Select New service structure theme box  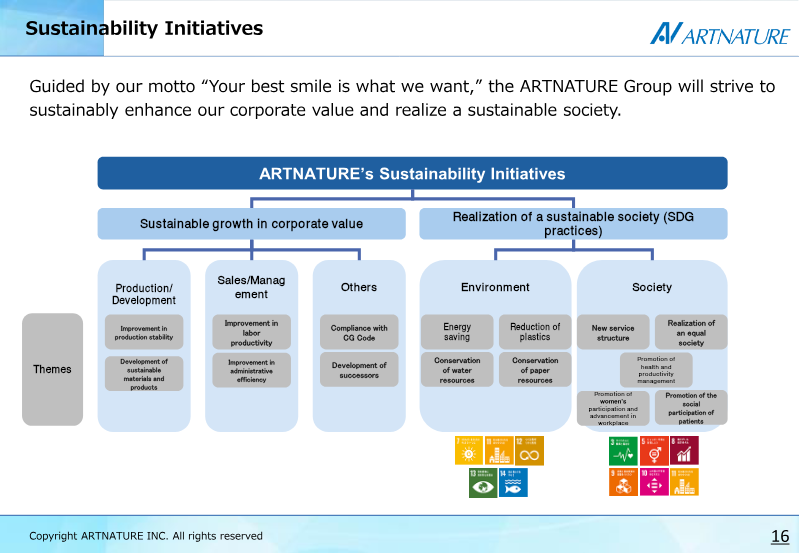point(613,332)
